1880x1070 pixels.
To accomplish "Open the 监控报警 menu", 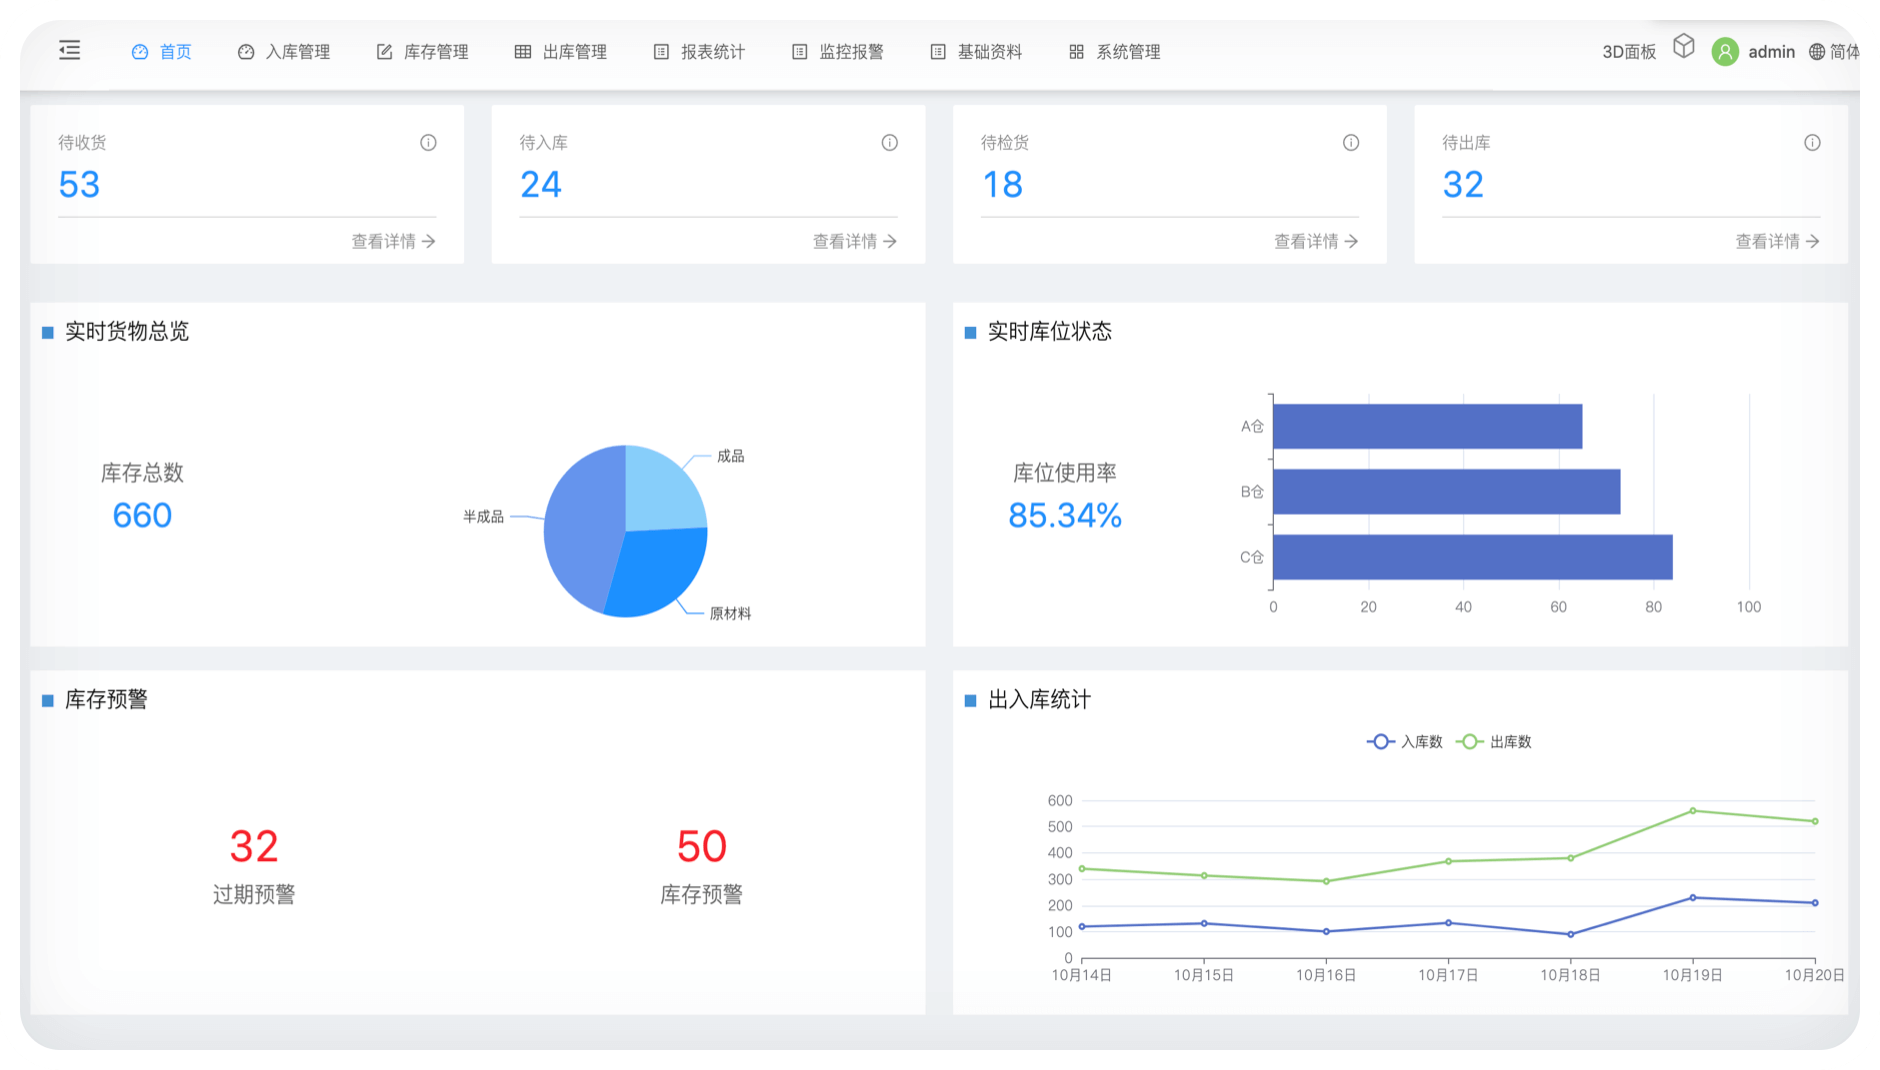I will [838, 52].
